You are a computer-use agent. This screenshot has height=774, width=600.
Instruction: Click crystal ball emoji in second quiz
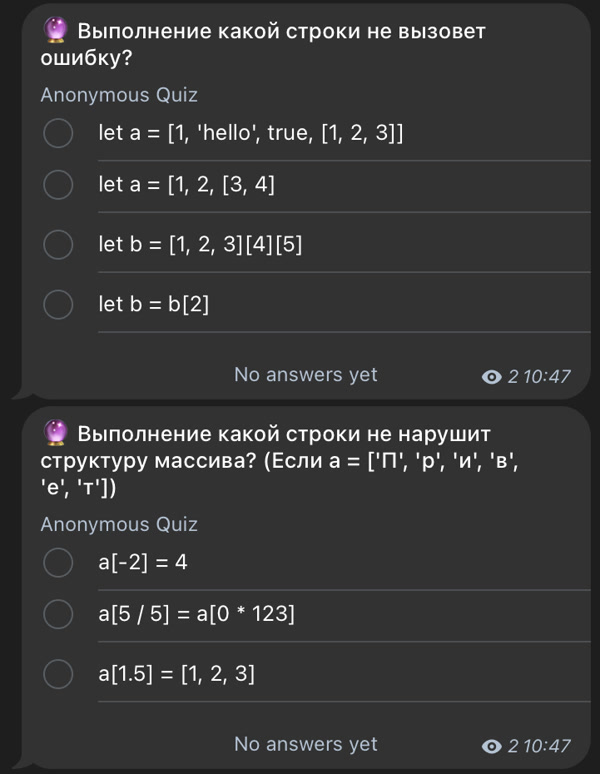tap(55, 433)
